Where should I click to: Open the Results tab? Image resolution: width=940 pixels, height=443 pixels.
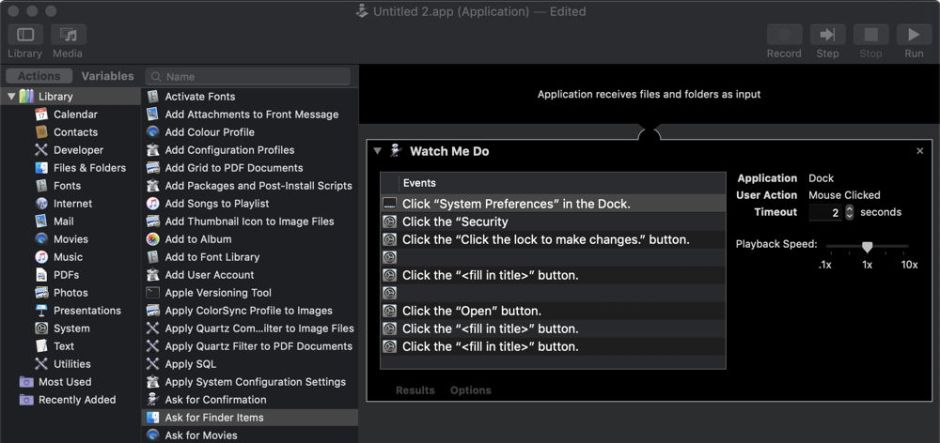tap(414, 391)
